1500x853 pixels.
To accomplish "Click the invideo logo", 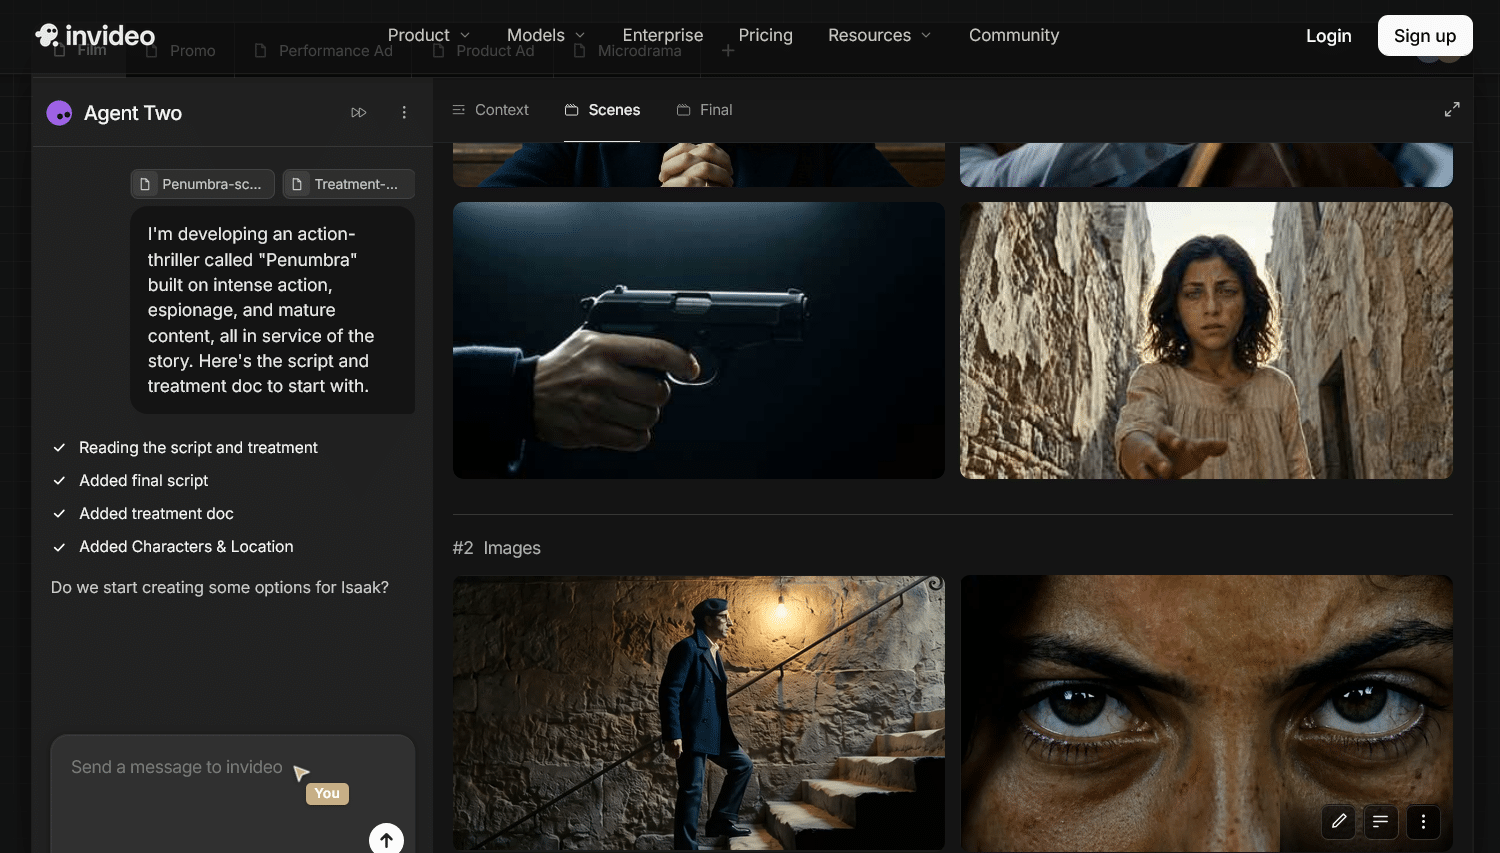I will 95,36.
